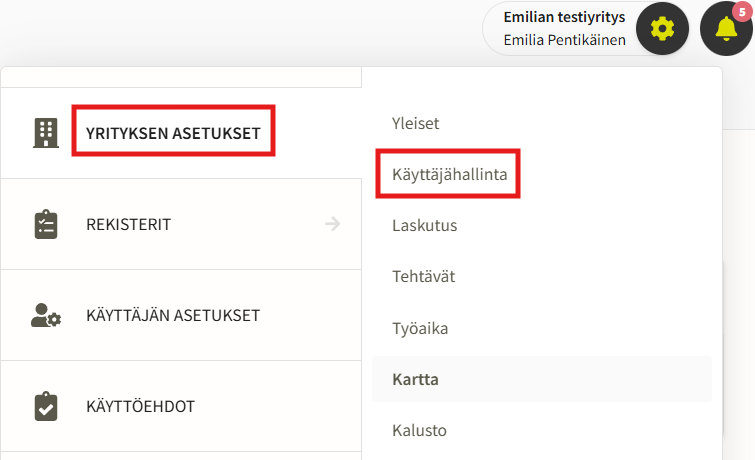Open the notifications bell
The height and width of the screenshot is (460, 755).
pos(726,29)
